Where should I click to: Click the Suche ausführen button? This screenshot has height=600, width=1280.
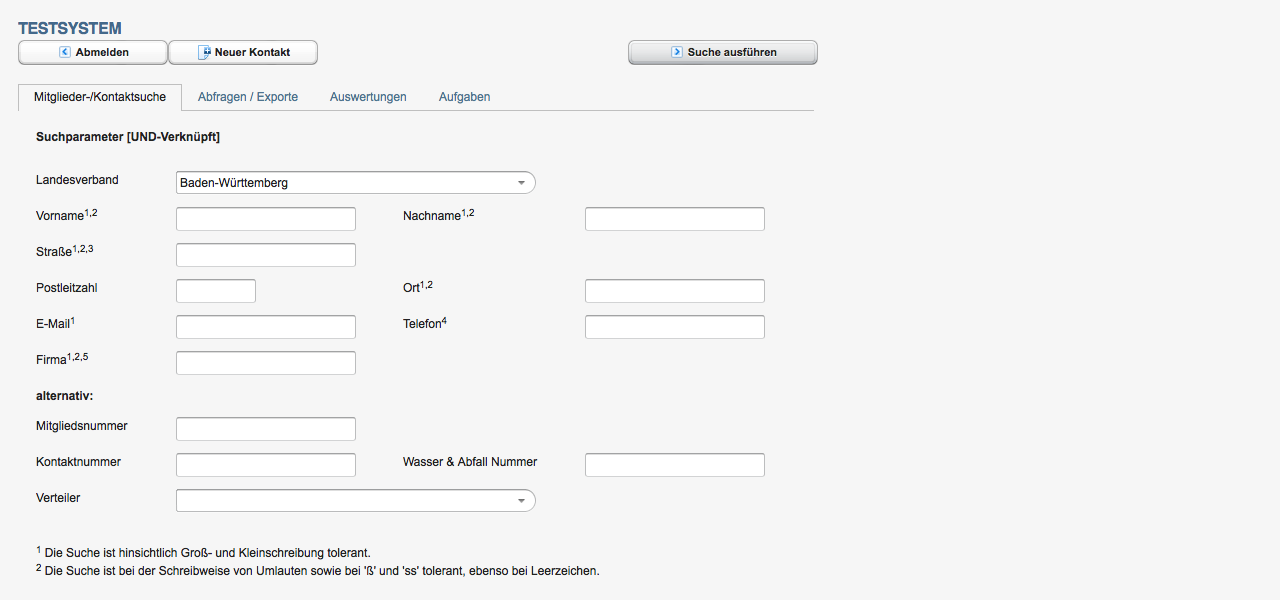[x=723, y=52]
